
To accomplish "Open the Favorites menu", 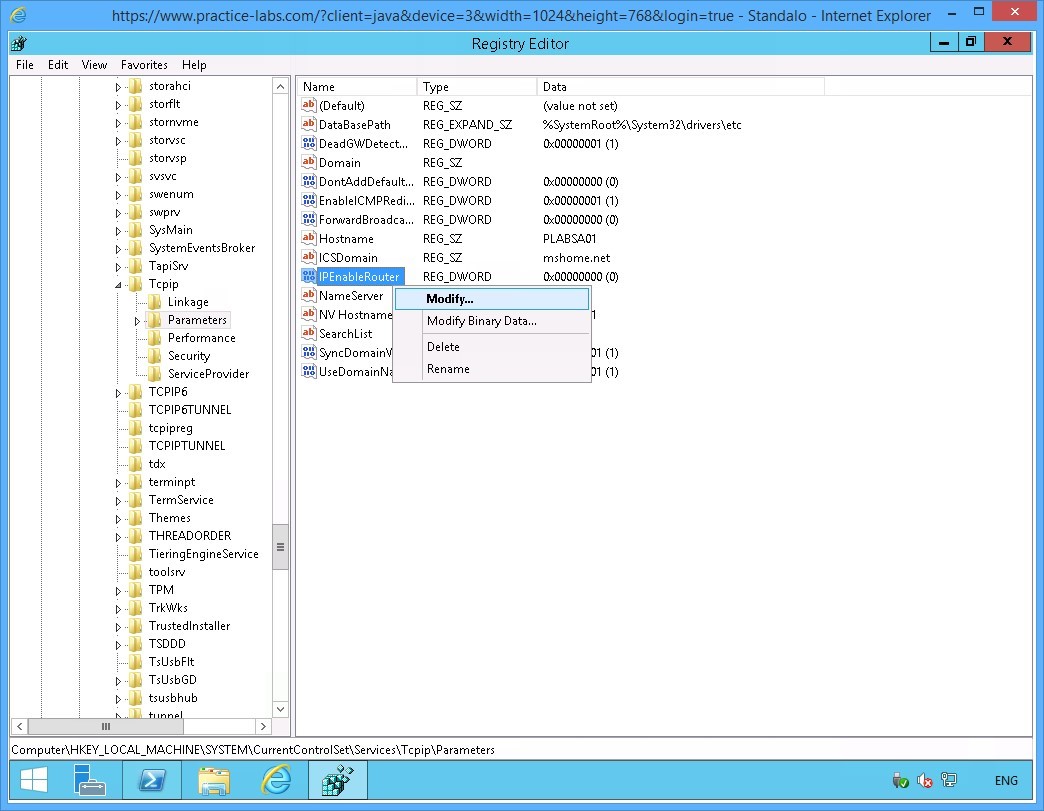I will coord(144,65).
